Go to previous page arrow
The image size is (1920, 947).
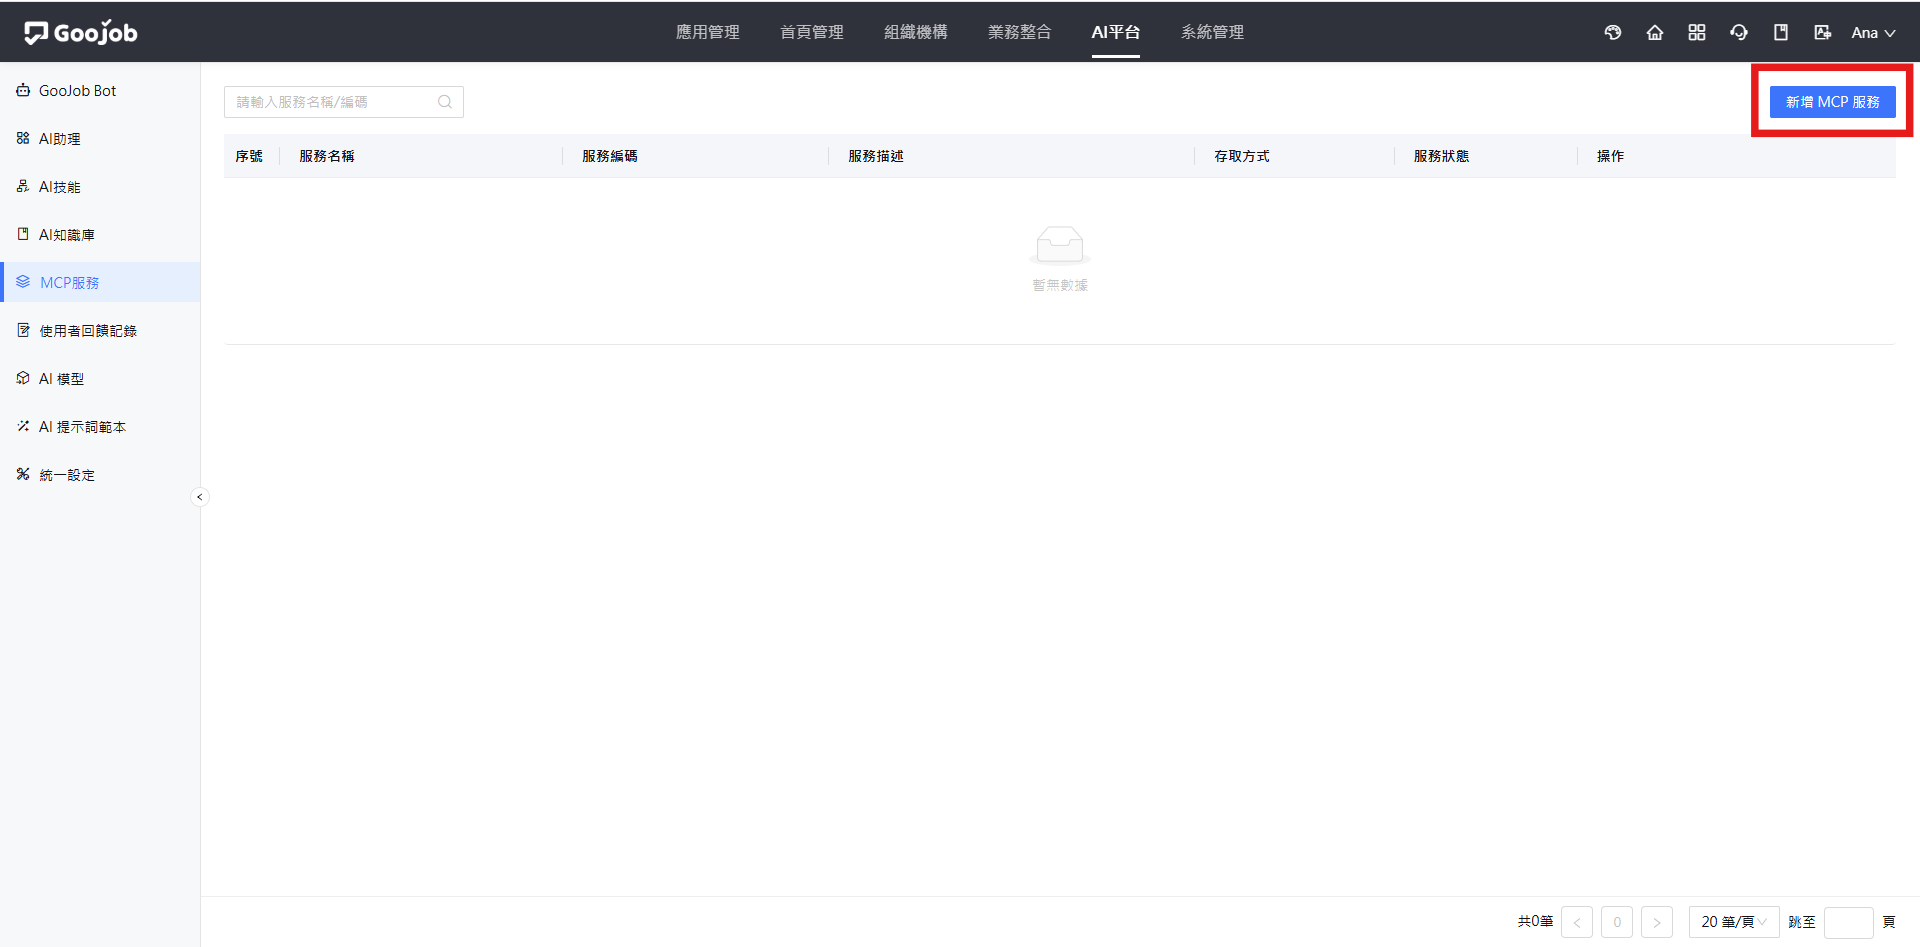click(1577, 922)
